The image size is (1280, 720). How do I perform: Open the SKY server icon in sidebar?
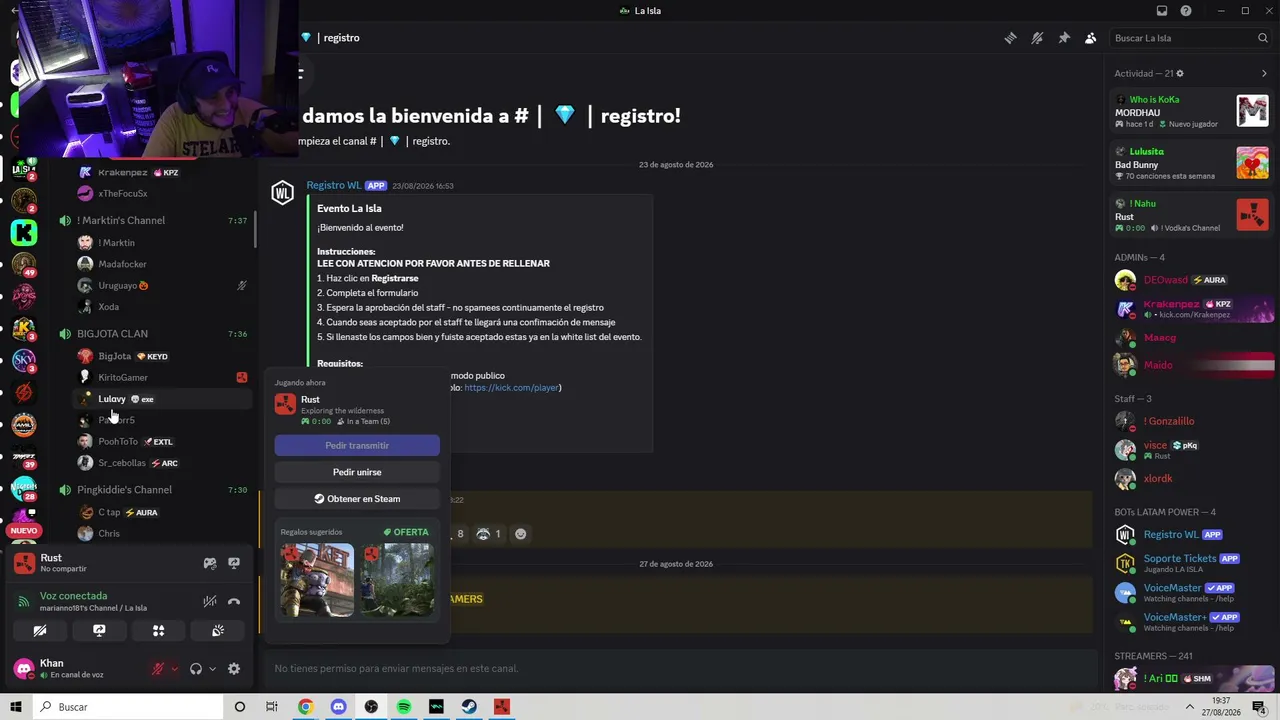coord(24,360)
